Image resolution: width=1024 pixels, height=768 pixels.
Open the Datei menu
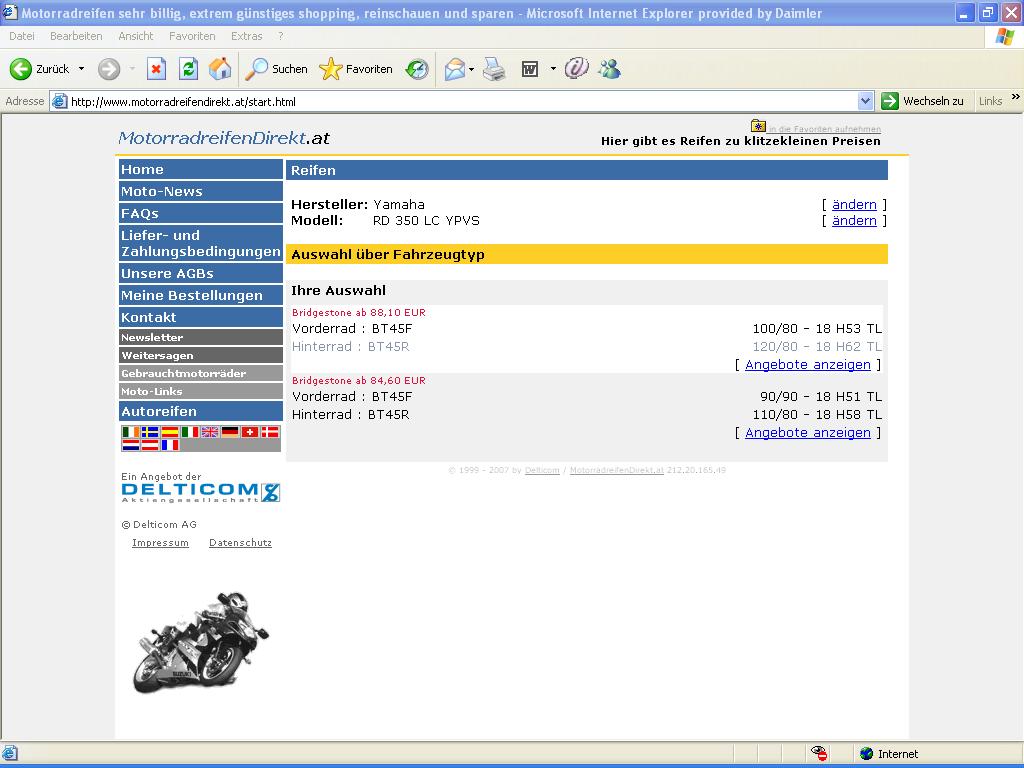[22, 36]
